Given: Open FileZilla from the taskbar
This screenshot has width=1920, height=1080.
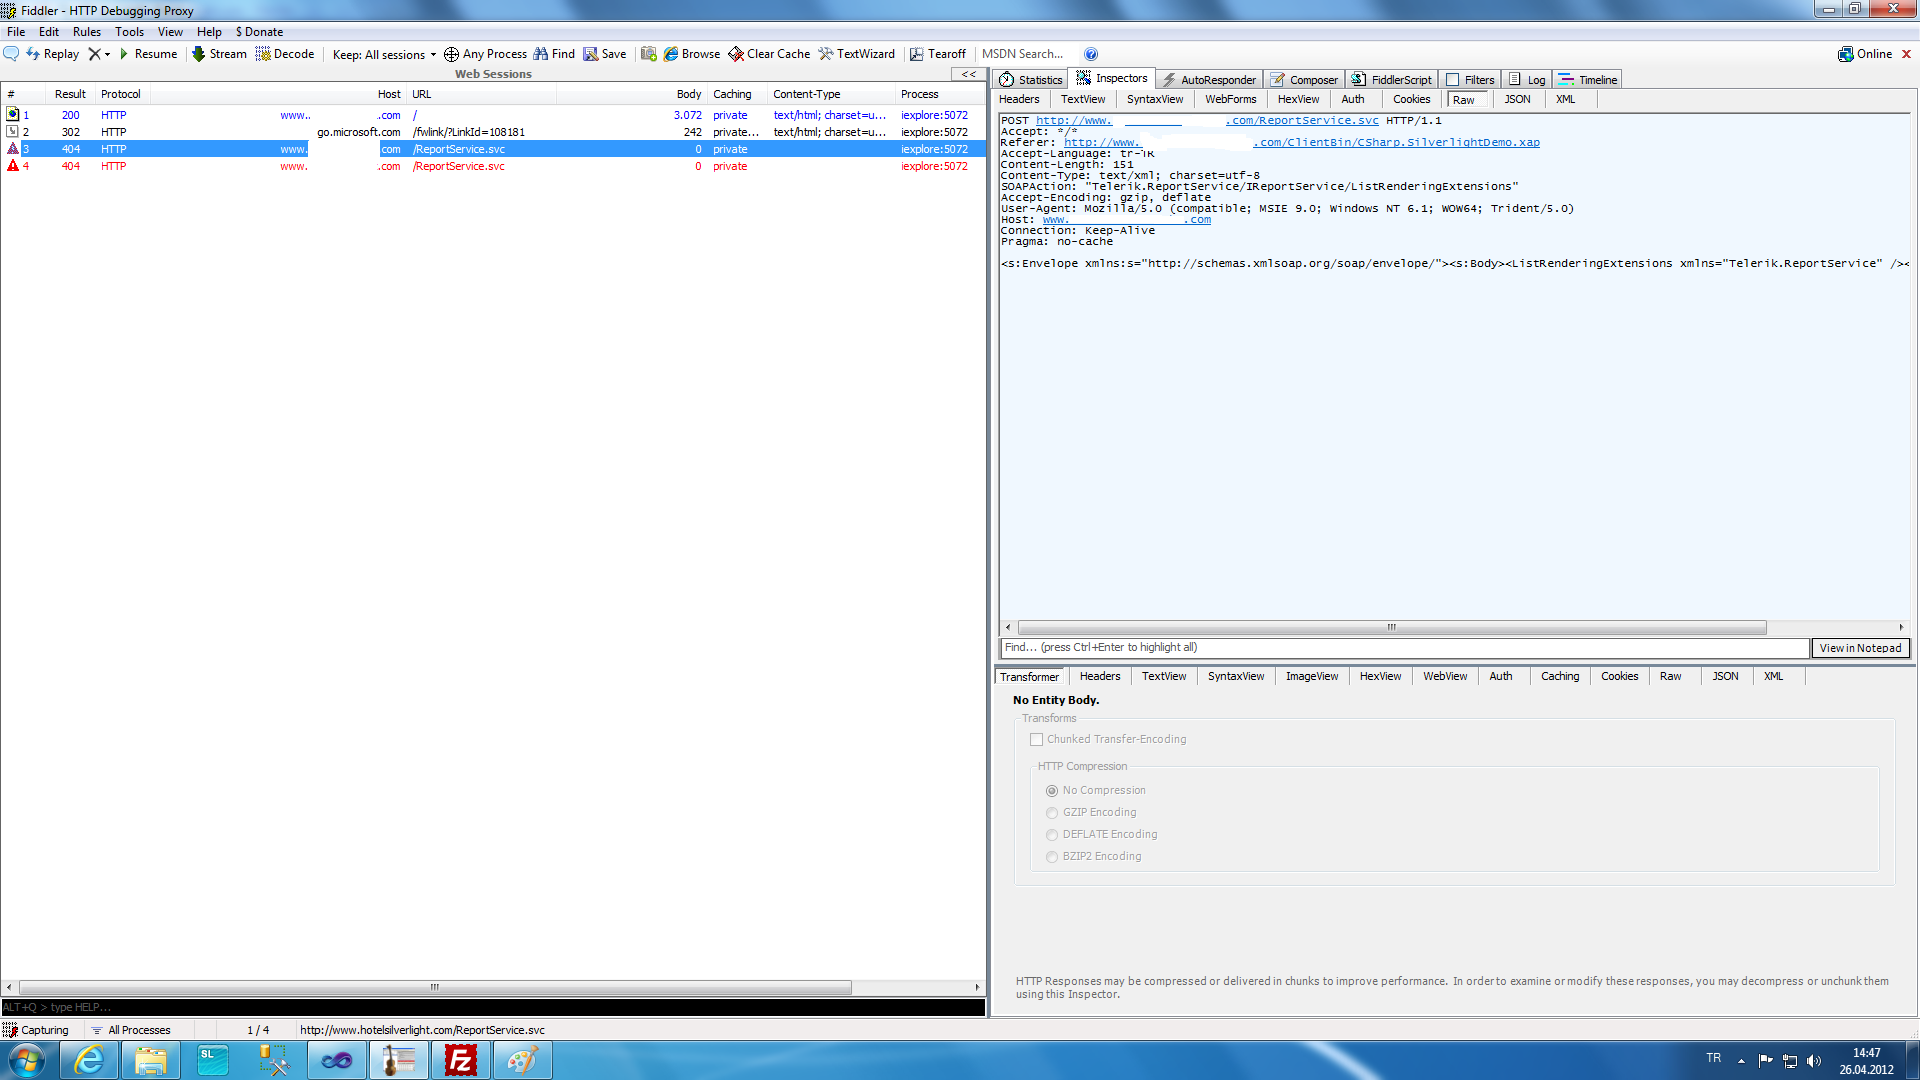Looking at the screenshot, I should pyautogui.click(x=461, y=1060).
